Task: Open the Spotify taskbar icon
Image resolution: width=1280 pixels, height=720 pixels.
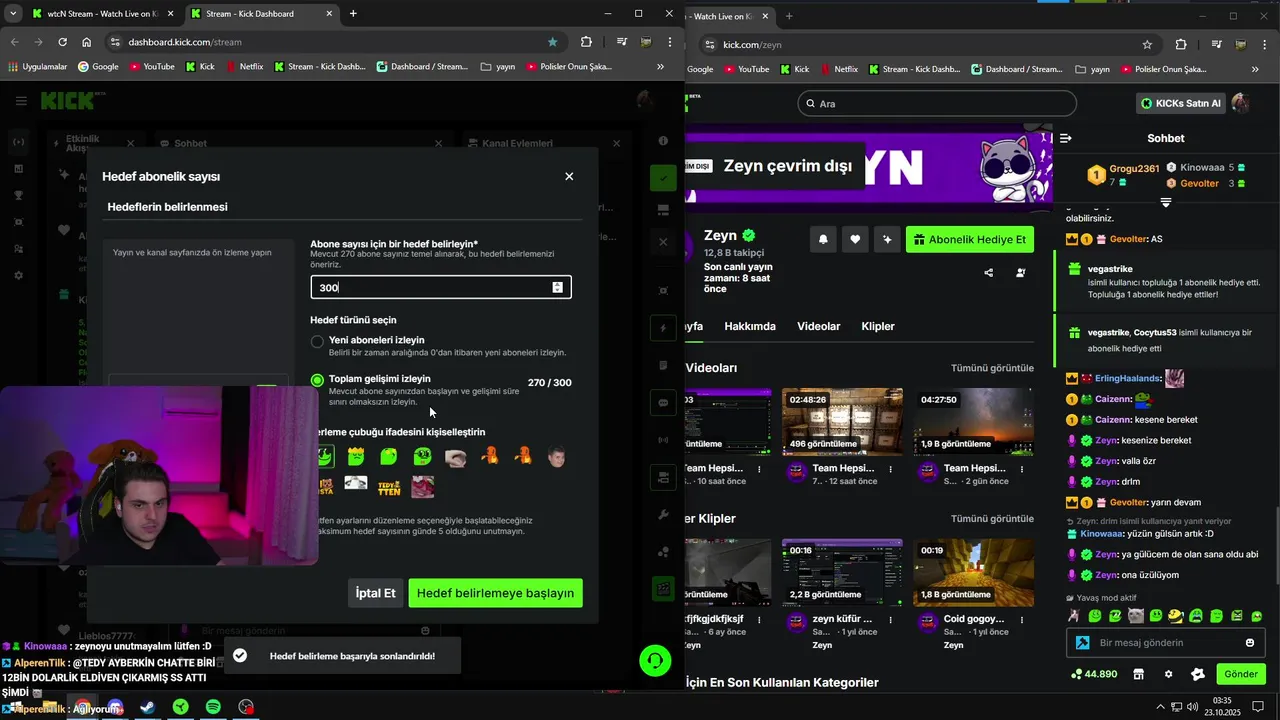Action: (213, 707)
